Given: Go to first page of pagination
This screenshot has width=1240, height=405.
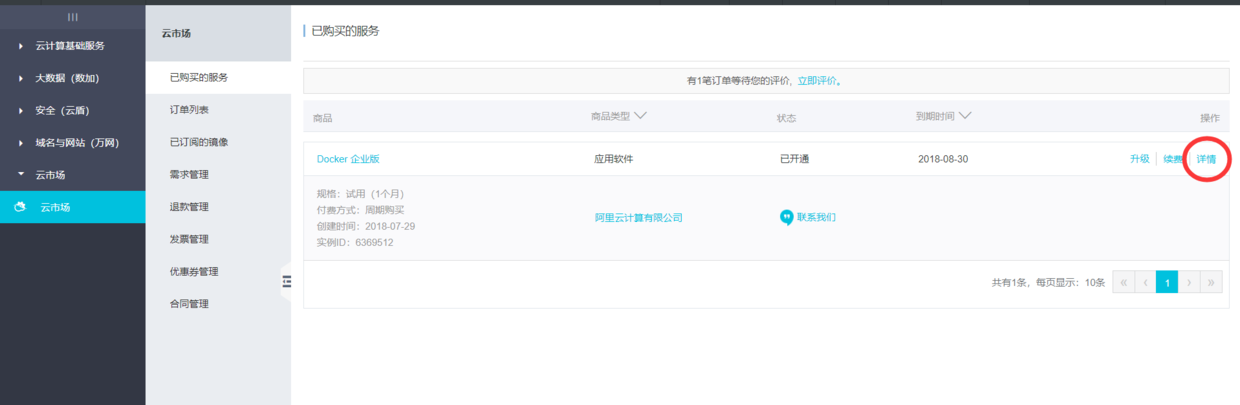Looking at the screenshot, I should point(1123,283).
